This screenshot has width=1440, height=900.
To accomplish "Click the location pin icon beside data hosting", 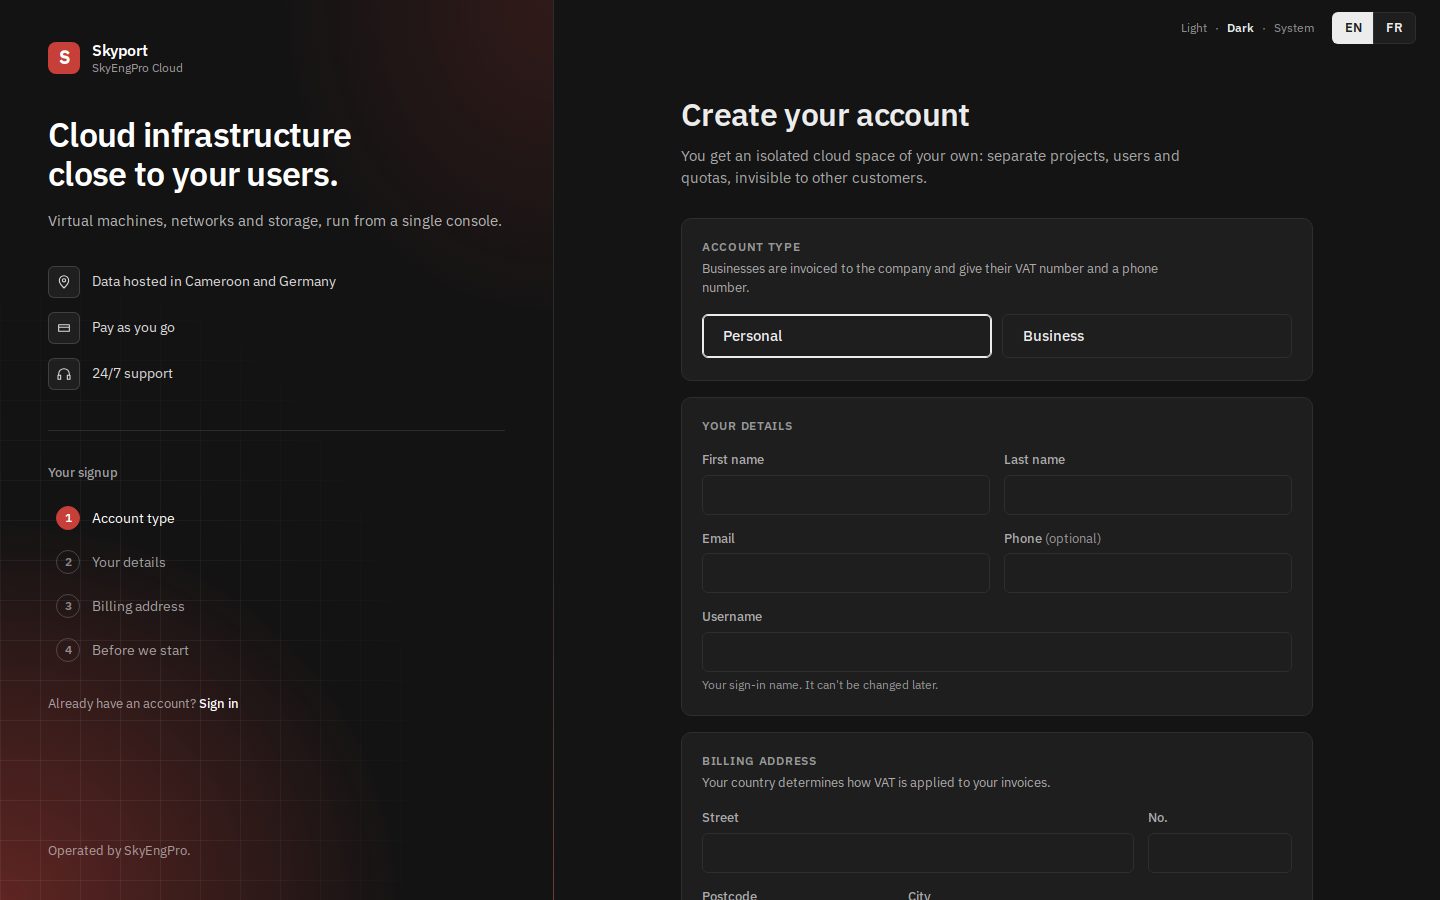I will coord(64,282).
